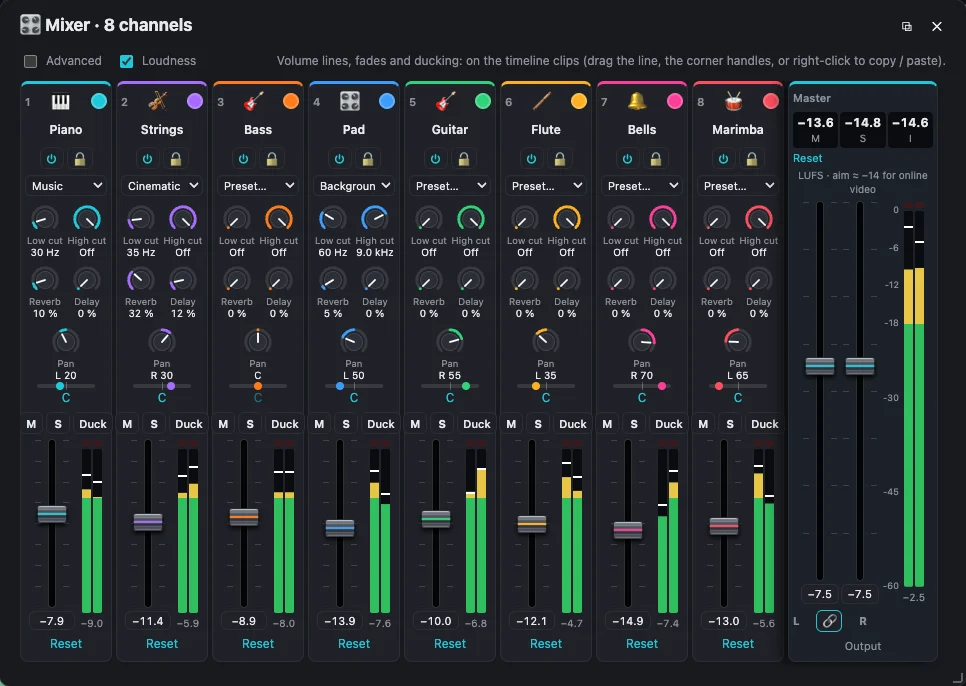Click the Piano fader value −7.9 field

[x=52, y=621]
